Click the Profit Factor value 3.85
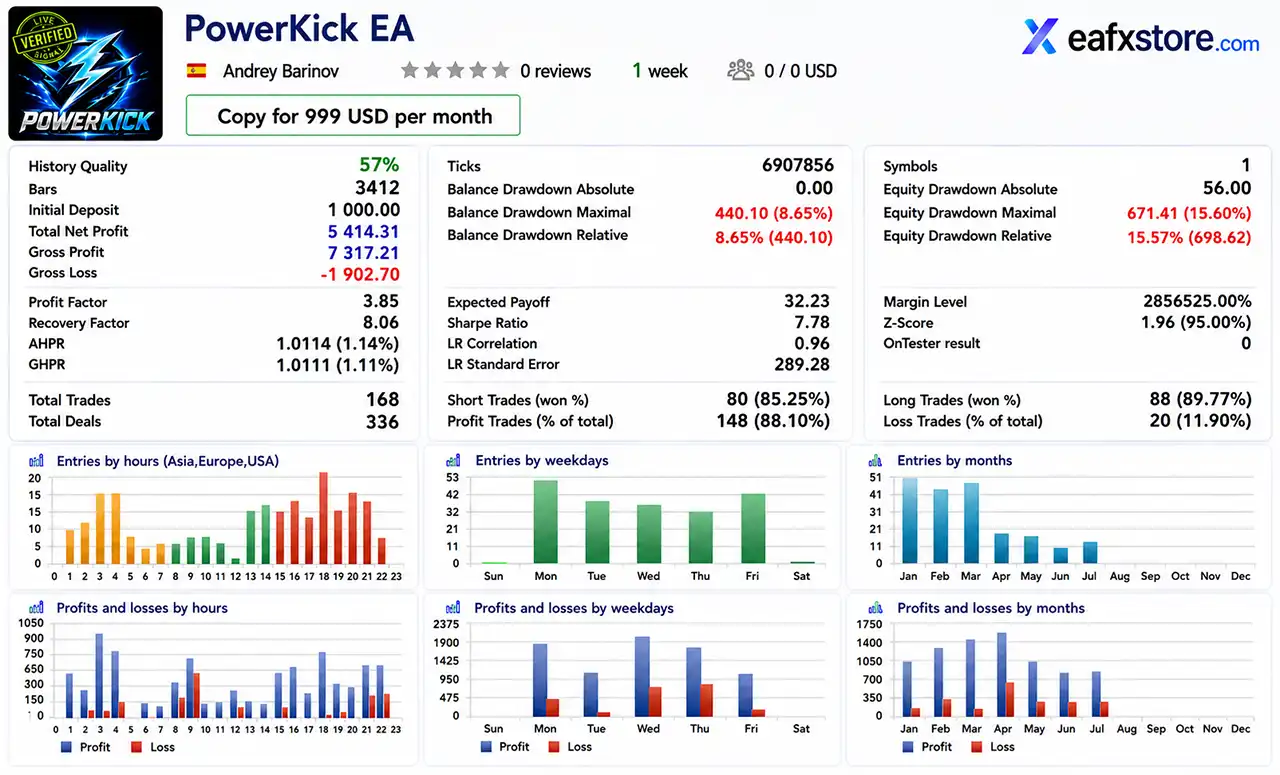Screen dimensions: 1280x775 [x=381, y=301]
